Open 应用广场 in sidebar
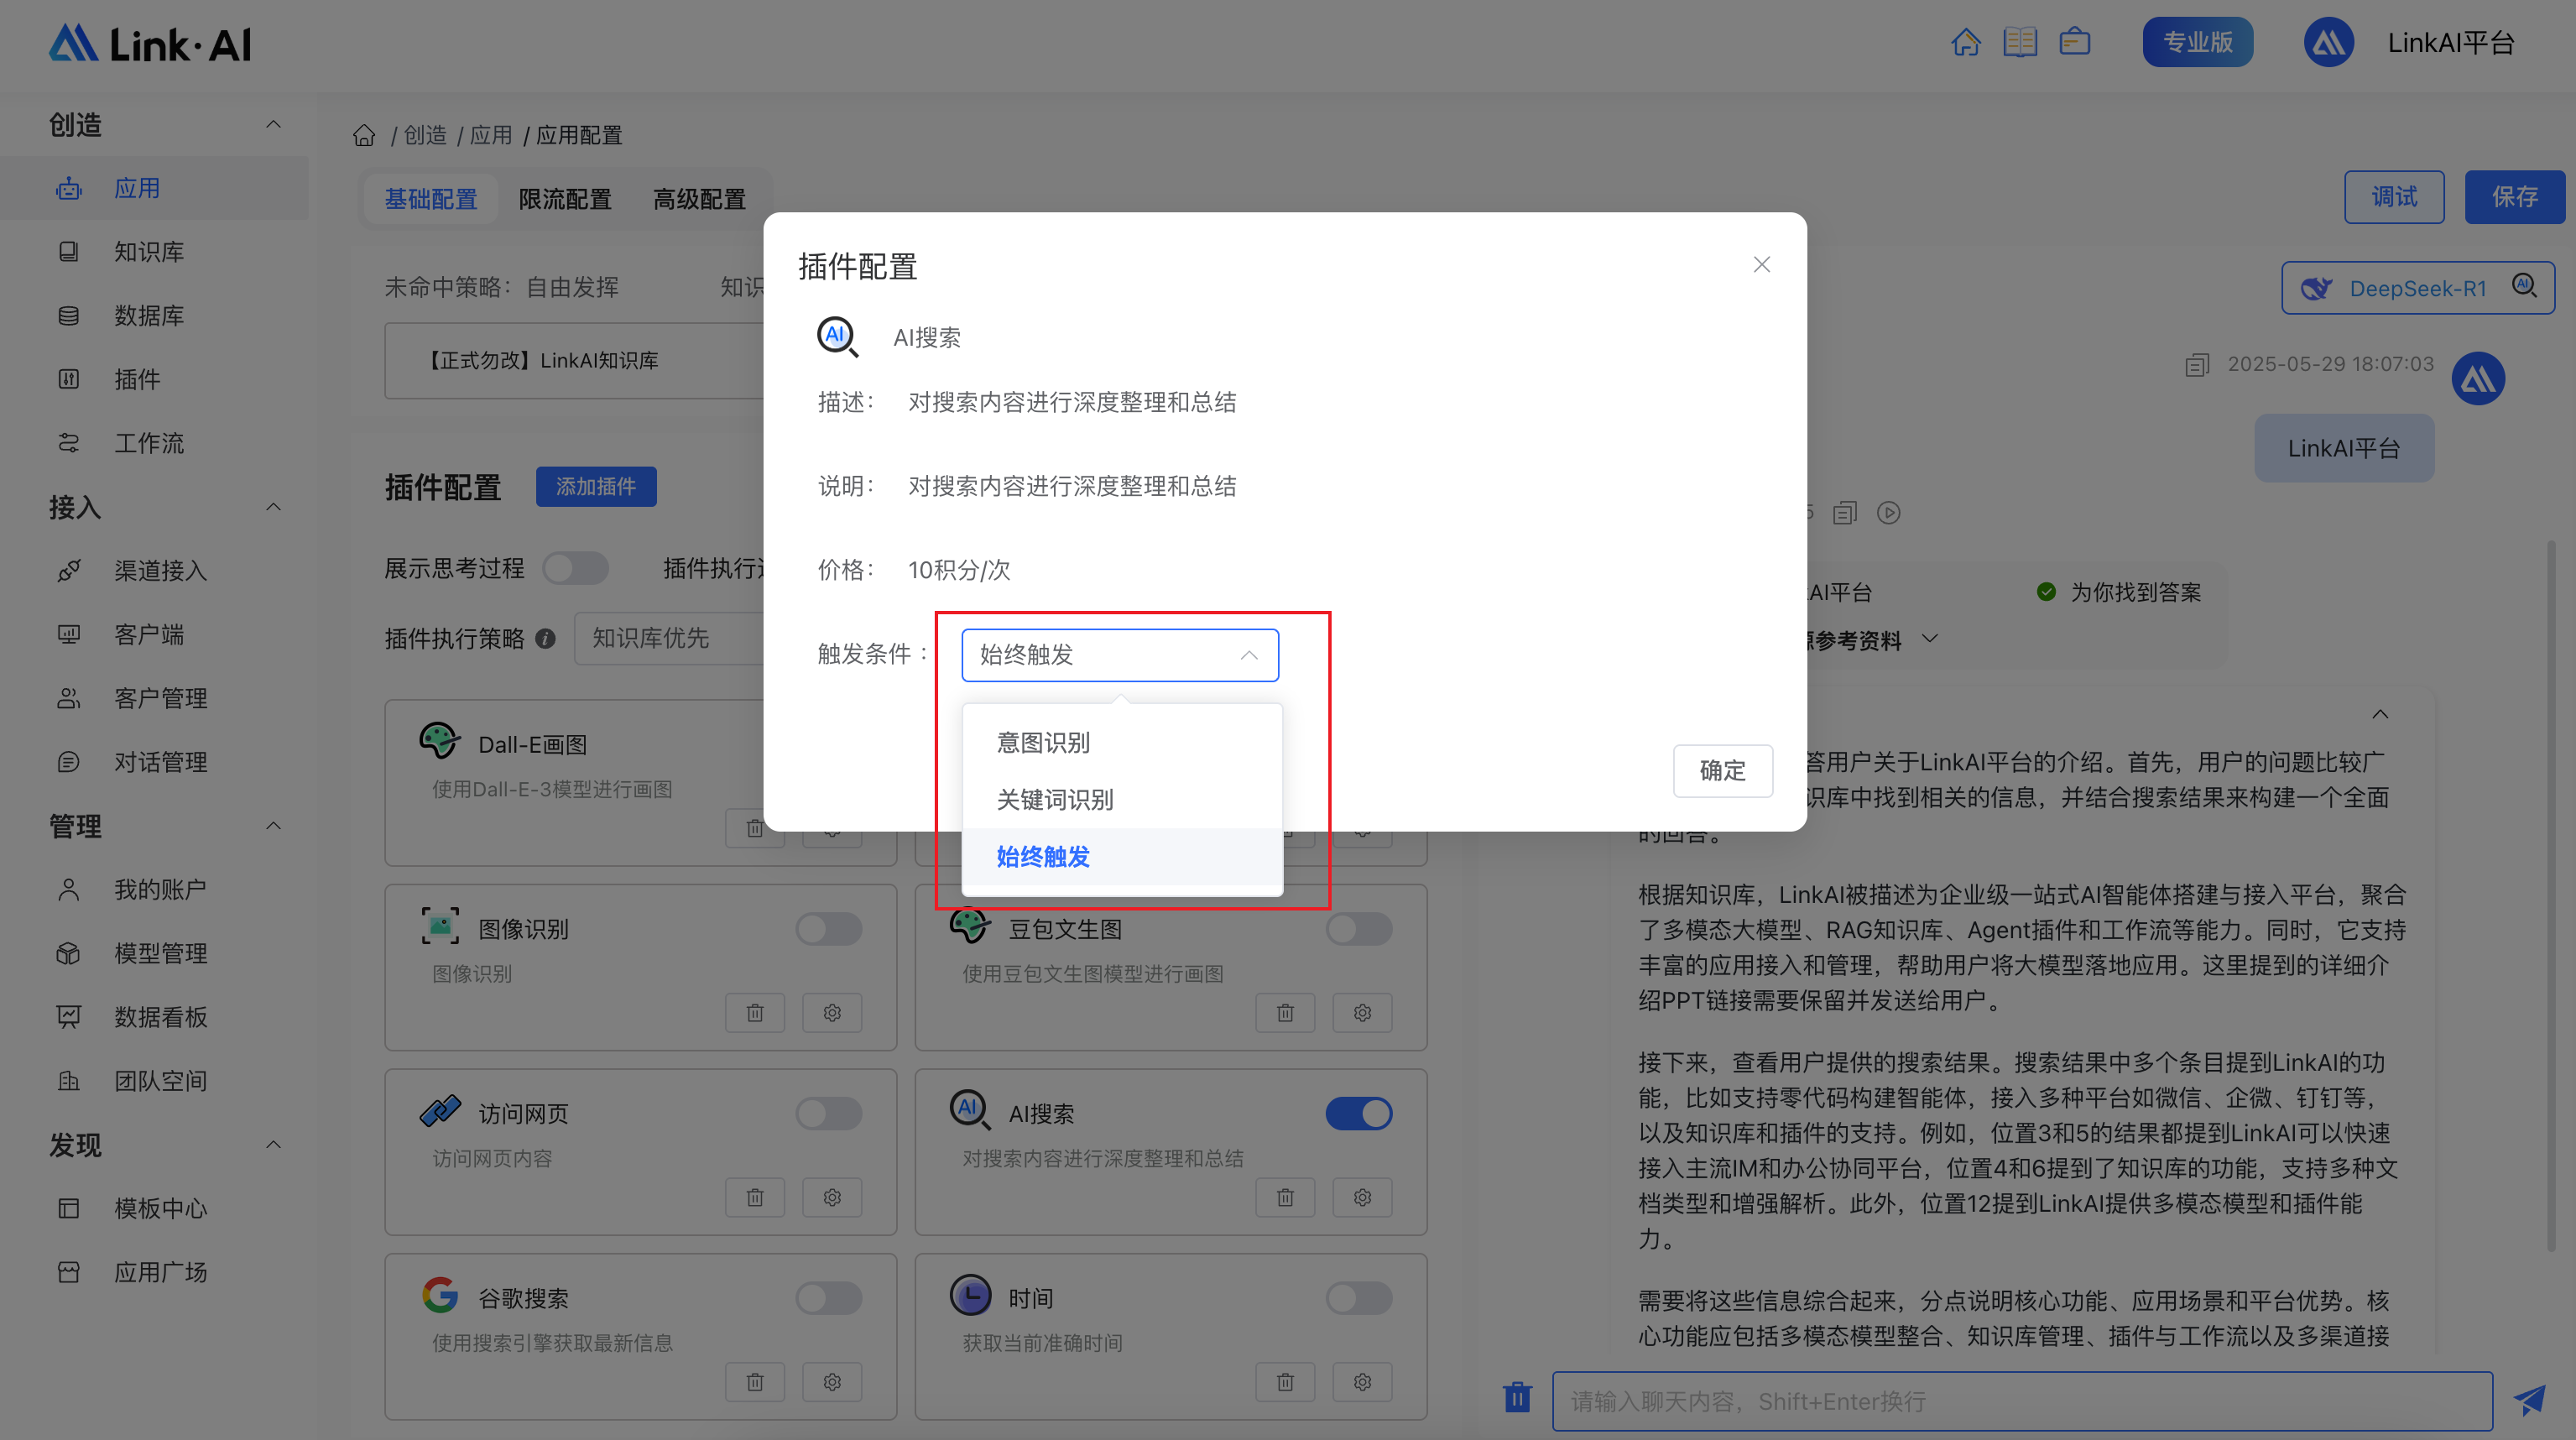The height and width of the screenshot is (1440, 2576). tap(155, 1272)
